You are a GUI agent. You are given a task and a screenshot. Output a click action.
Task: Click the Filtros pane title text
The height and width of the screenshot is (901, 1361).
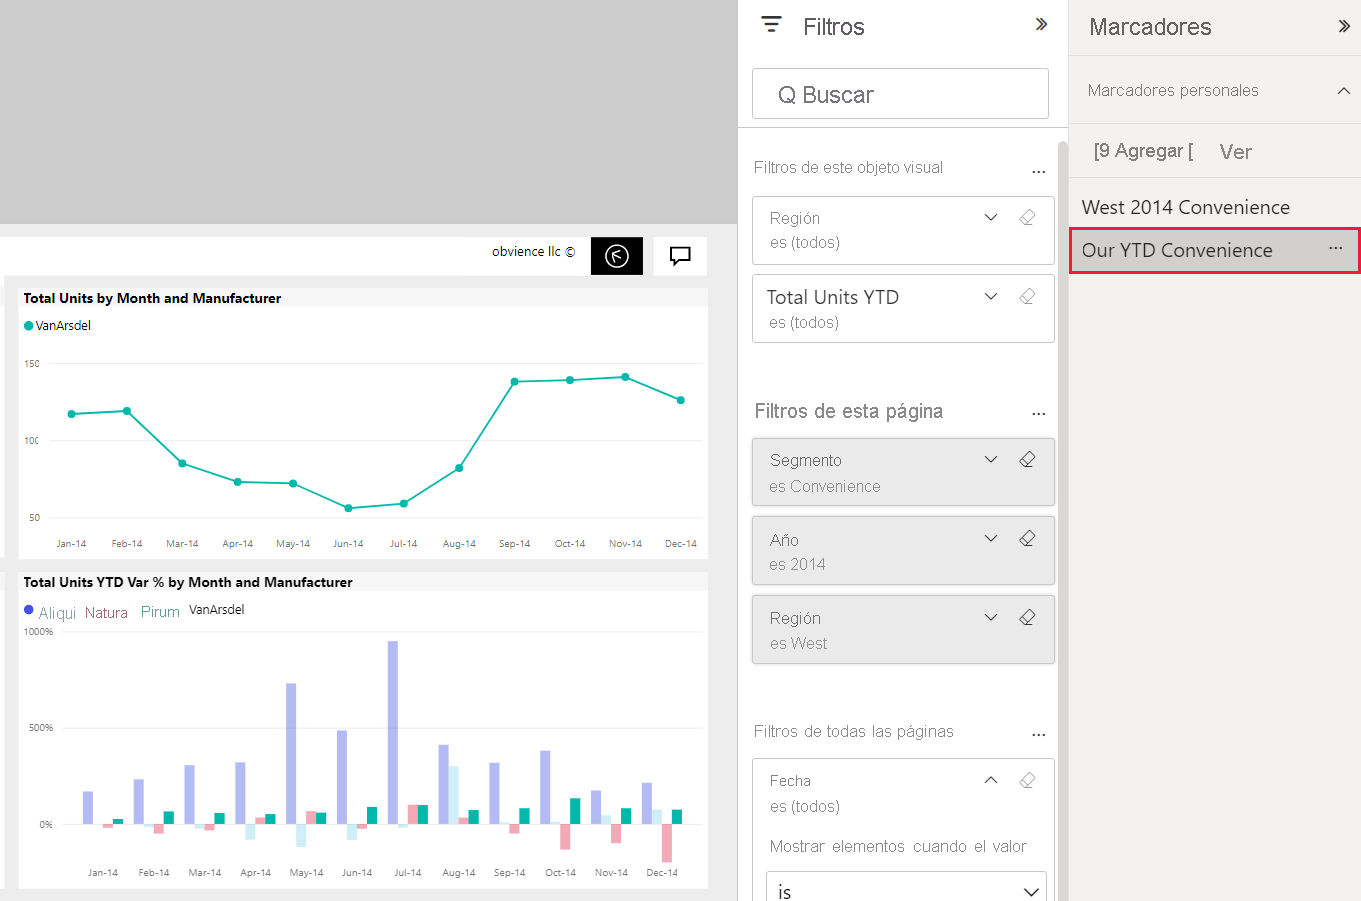(834, 27)
